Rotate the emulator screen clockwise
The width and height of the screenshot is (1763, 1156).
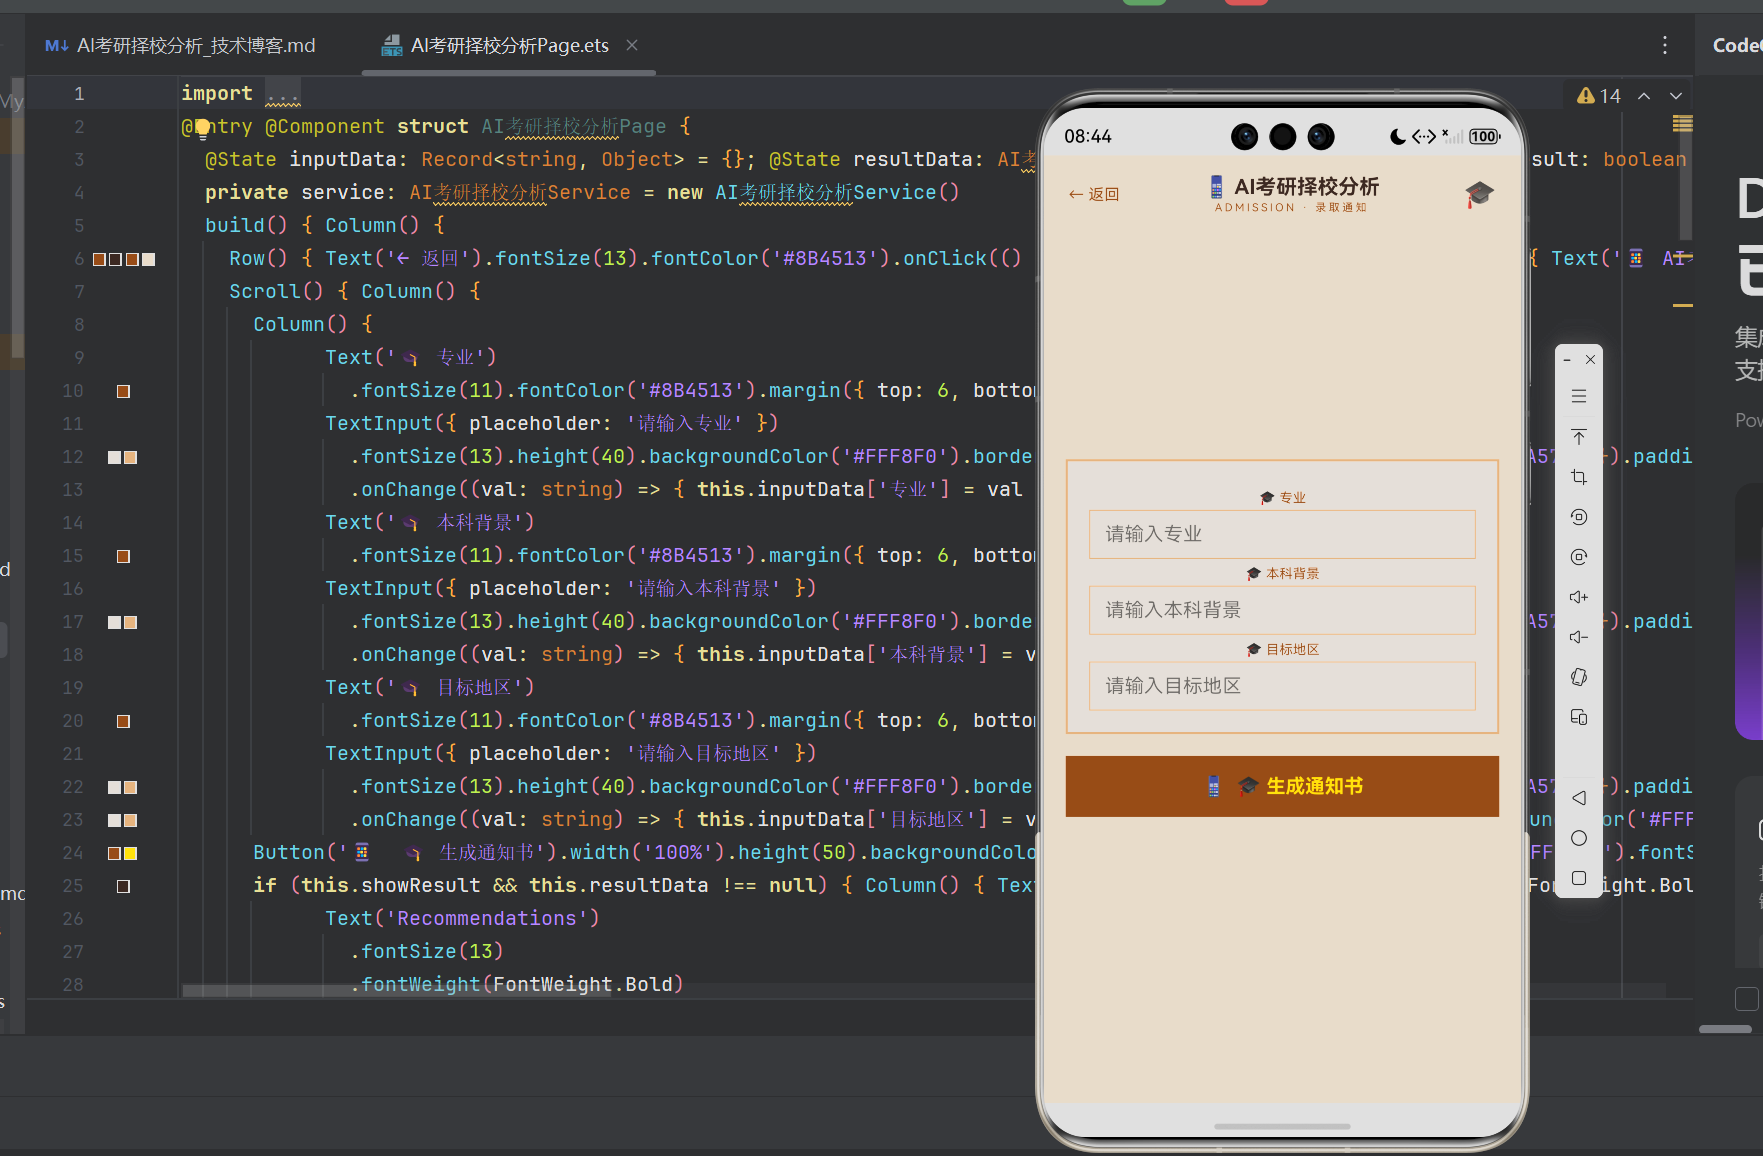coord(1579,557)
